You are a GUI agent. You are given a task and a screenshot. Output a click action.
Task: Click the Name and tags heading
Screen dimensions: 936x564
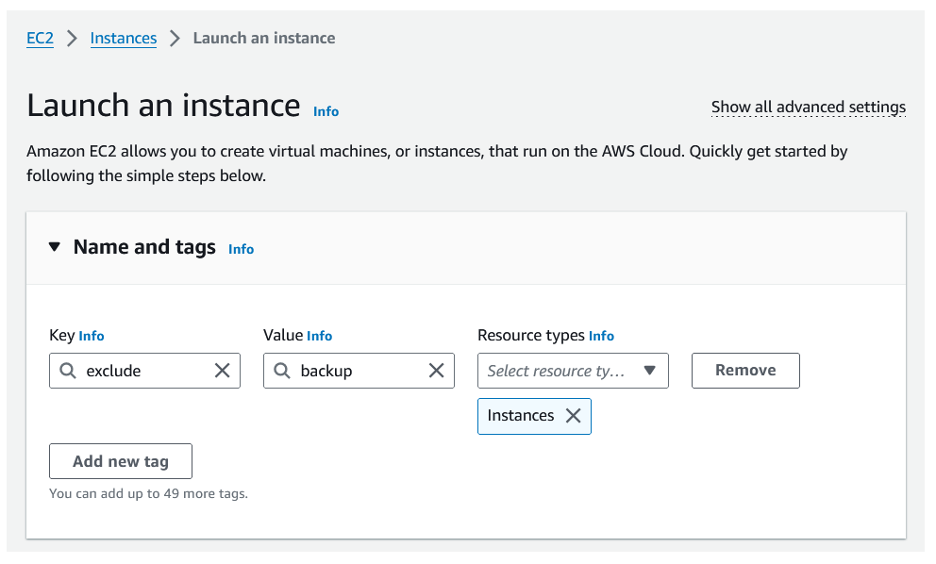144,247
